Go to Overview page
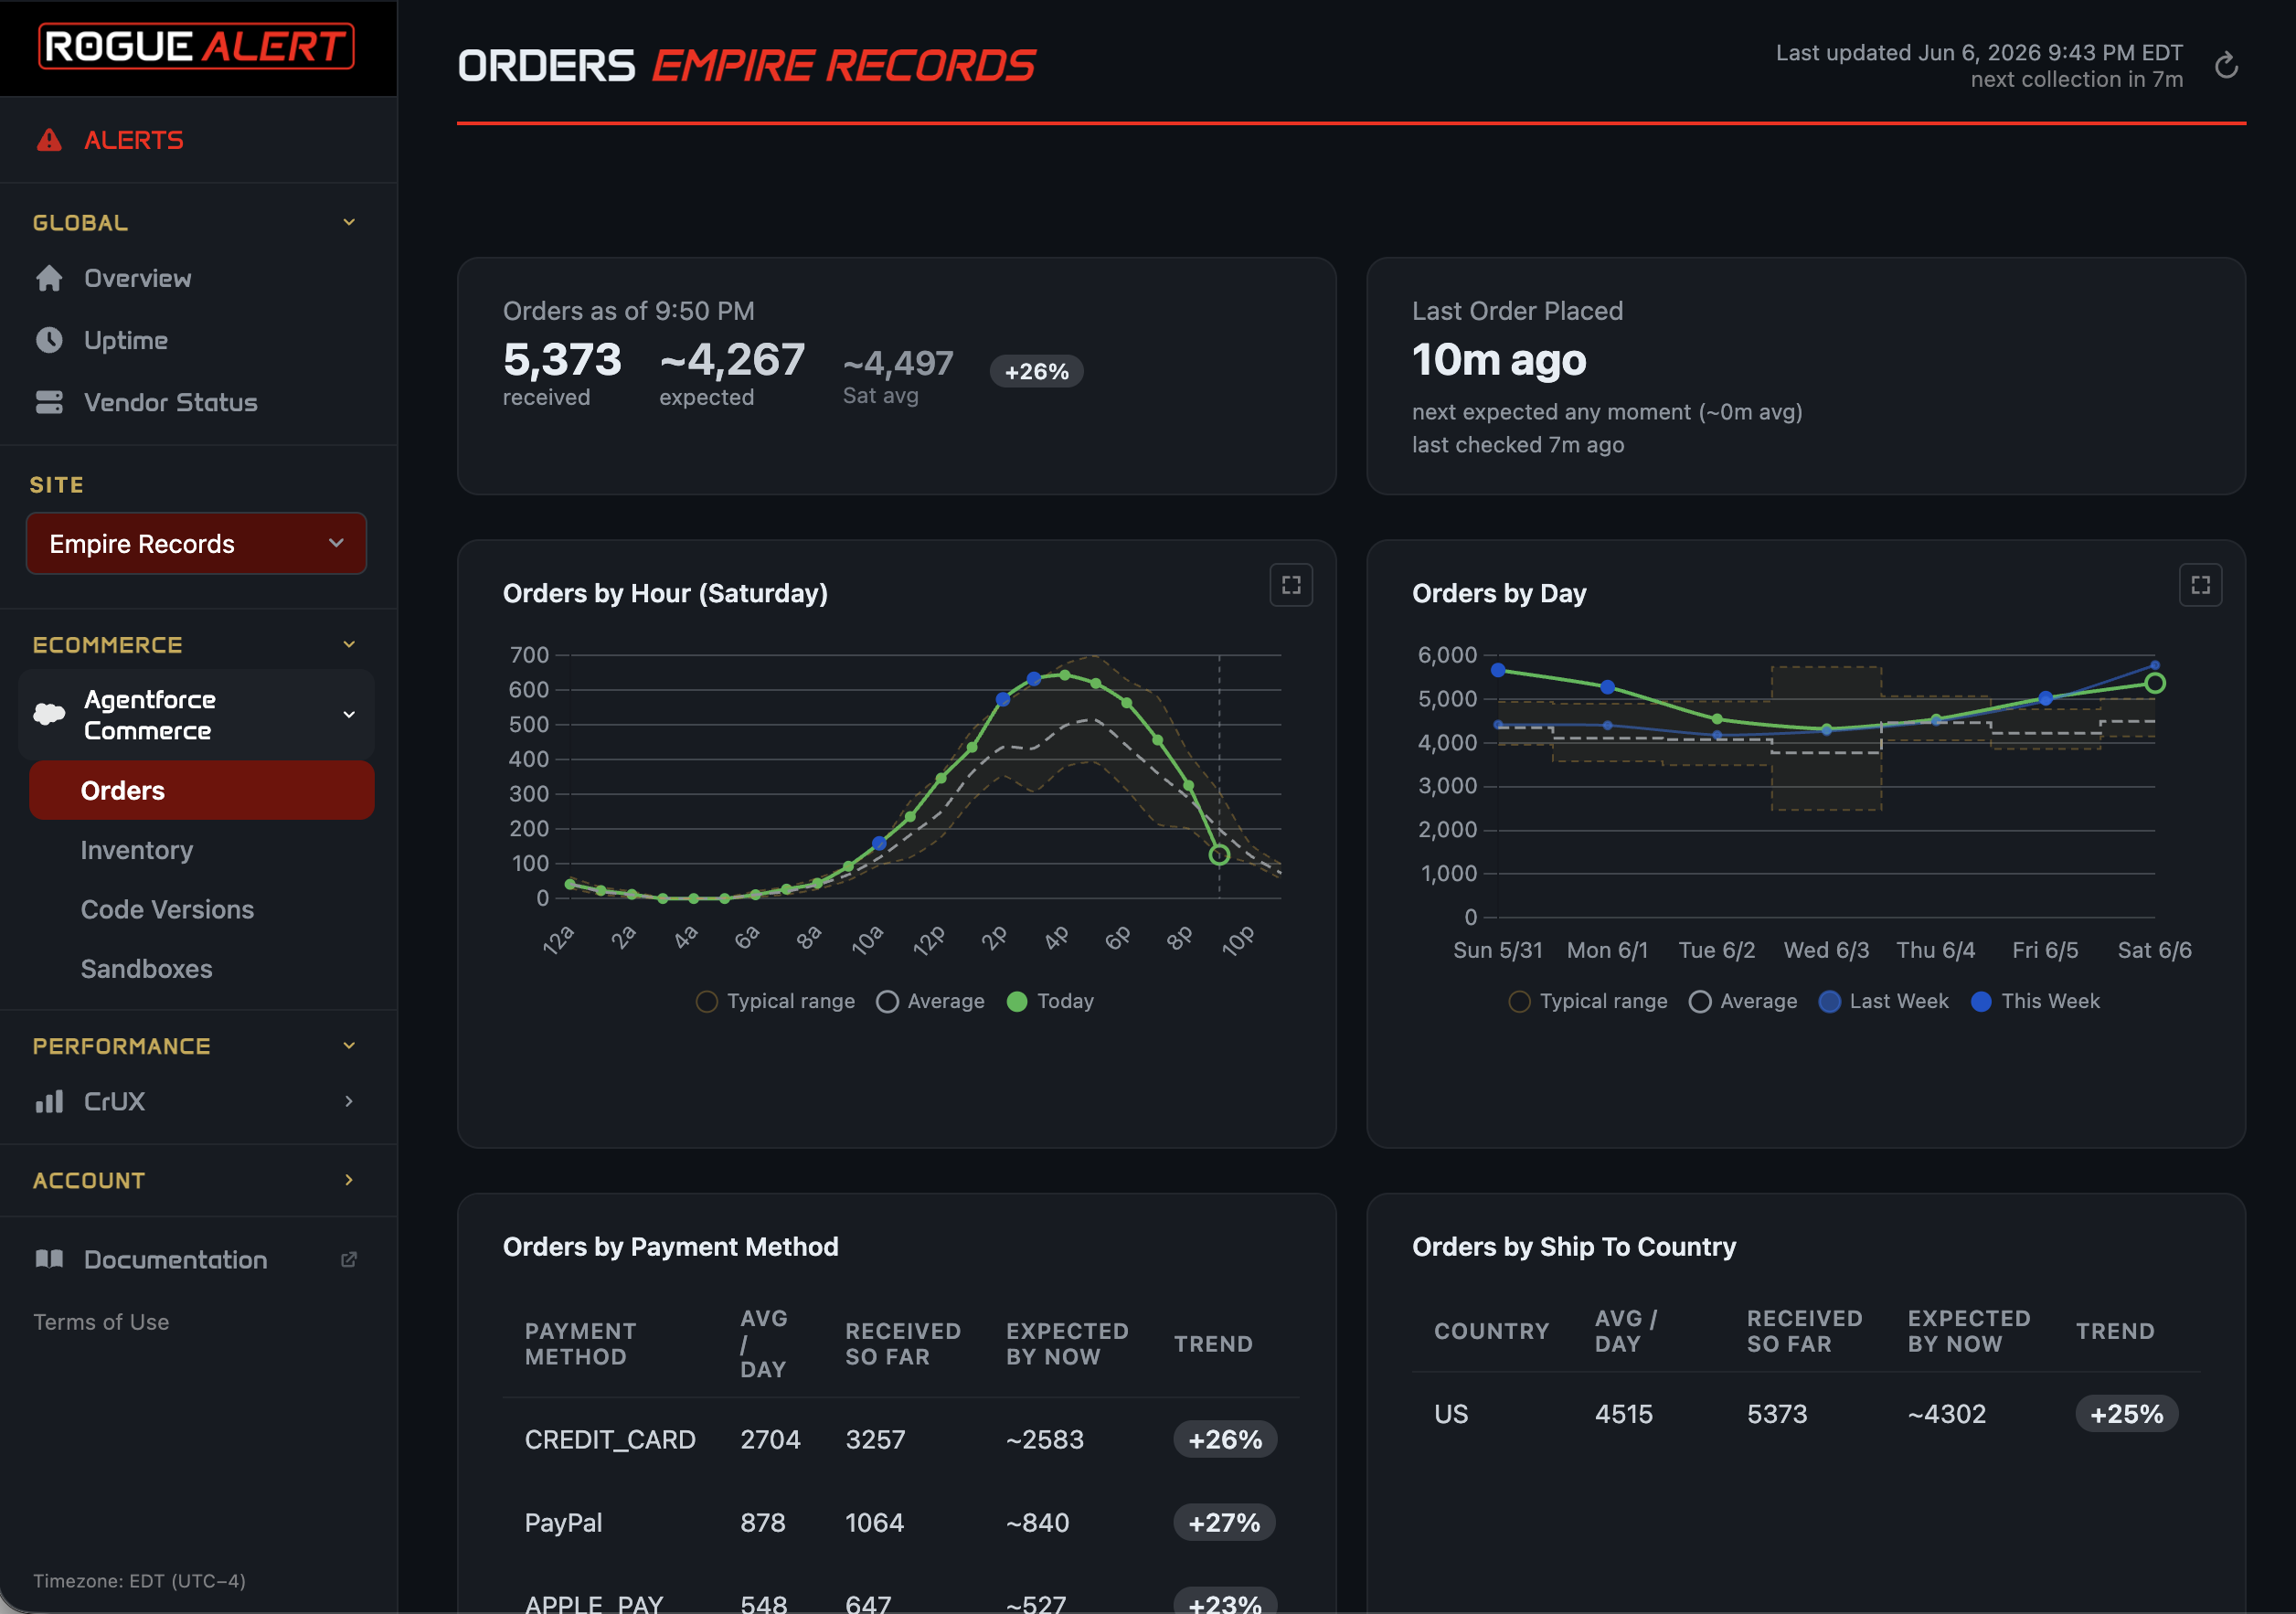This screenshot has height=1614, width=2296. pyautogui.click(x=137, y=278)
